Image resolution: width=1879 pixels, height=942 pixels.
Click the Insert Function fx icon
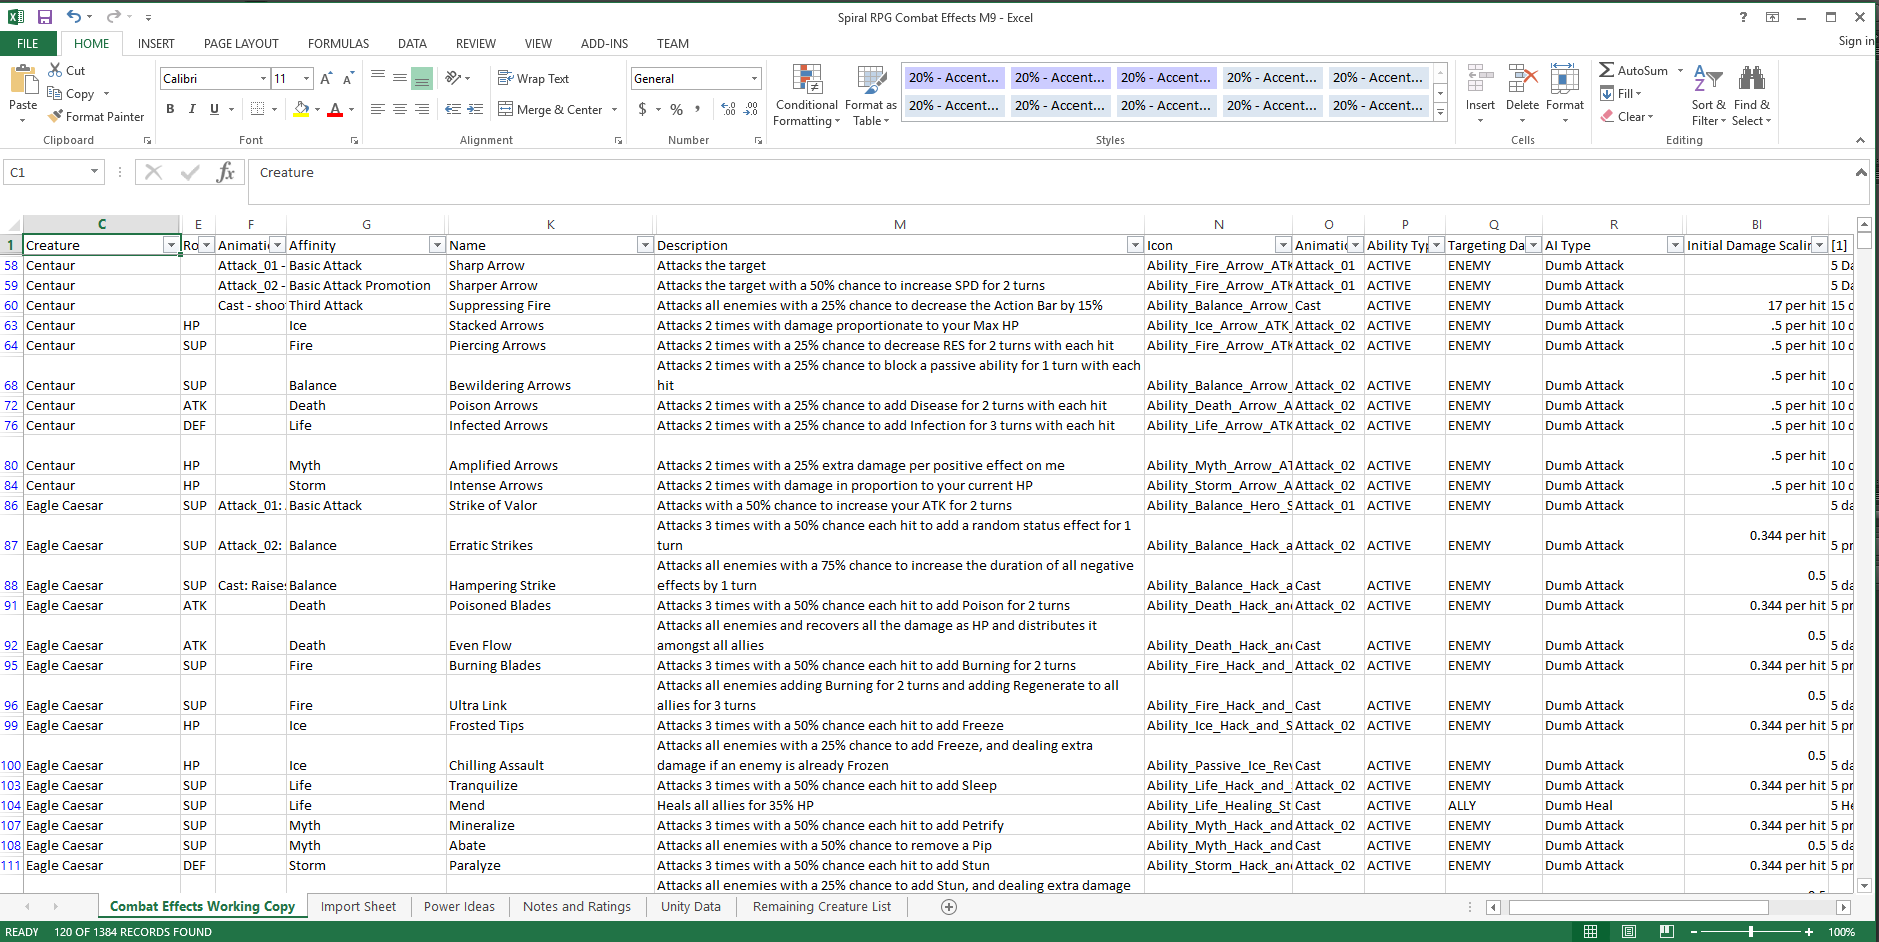point(226,173)
